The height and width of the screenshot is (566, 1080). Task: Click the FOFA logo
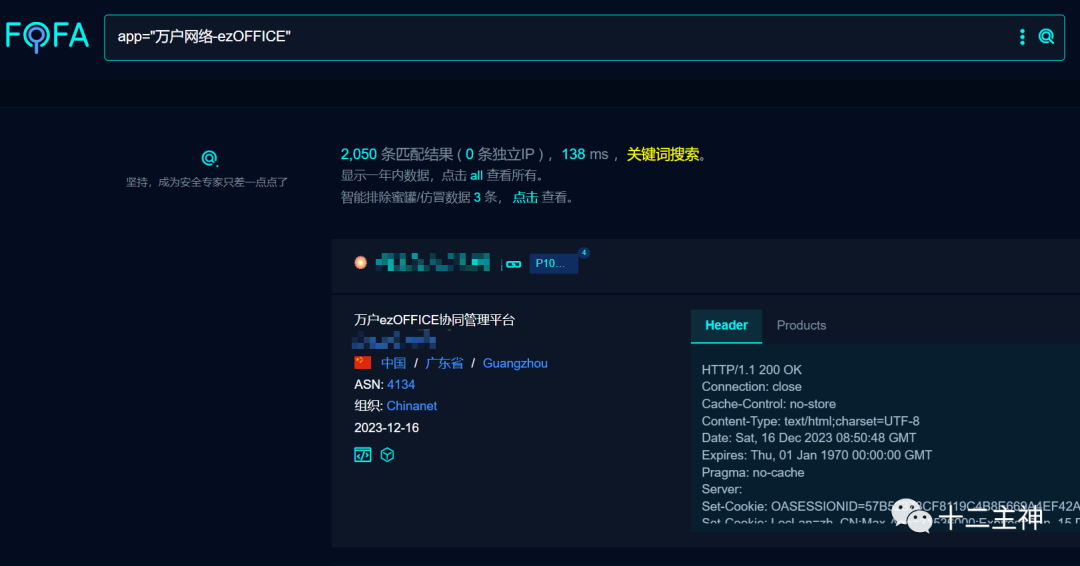(x=47, y=36)
